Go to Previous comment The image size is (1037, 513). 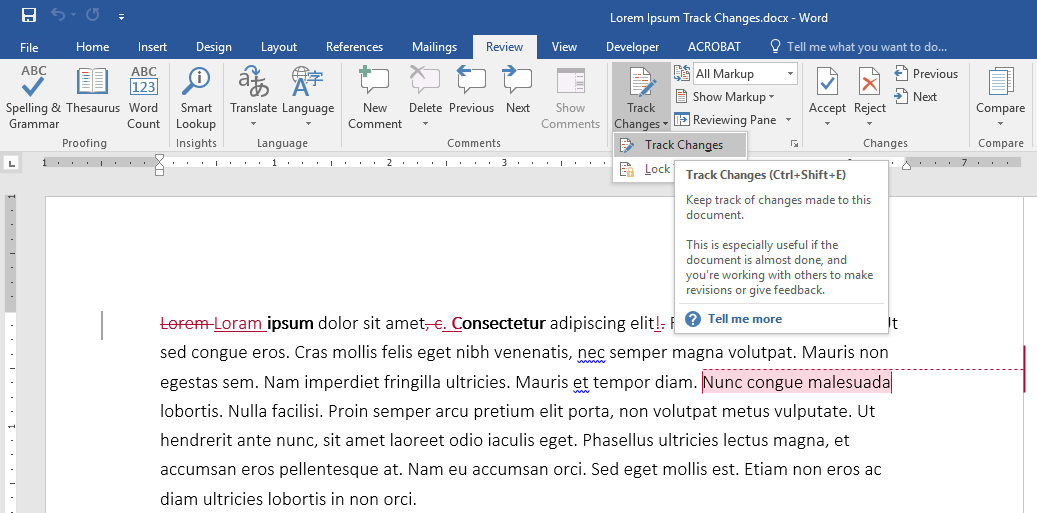[471, 91]
